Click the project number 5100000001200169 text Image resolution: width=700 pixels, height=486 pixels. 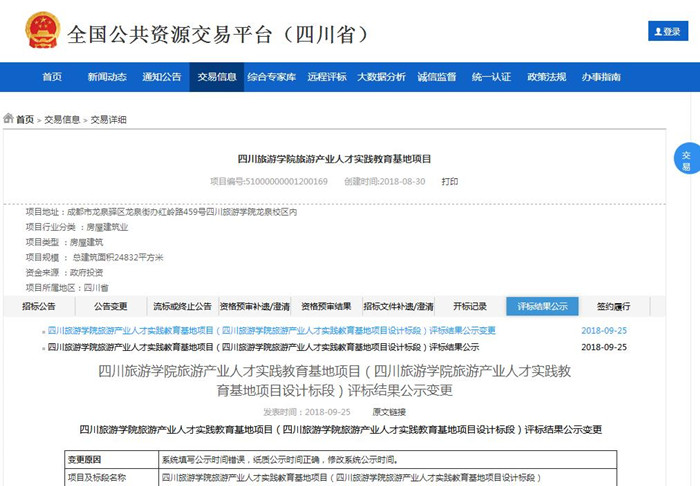(x=269, y=182)
